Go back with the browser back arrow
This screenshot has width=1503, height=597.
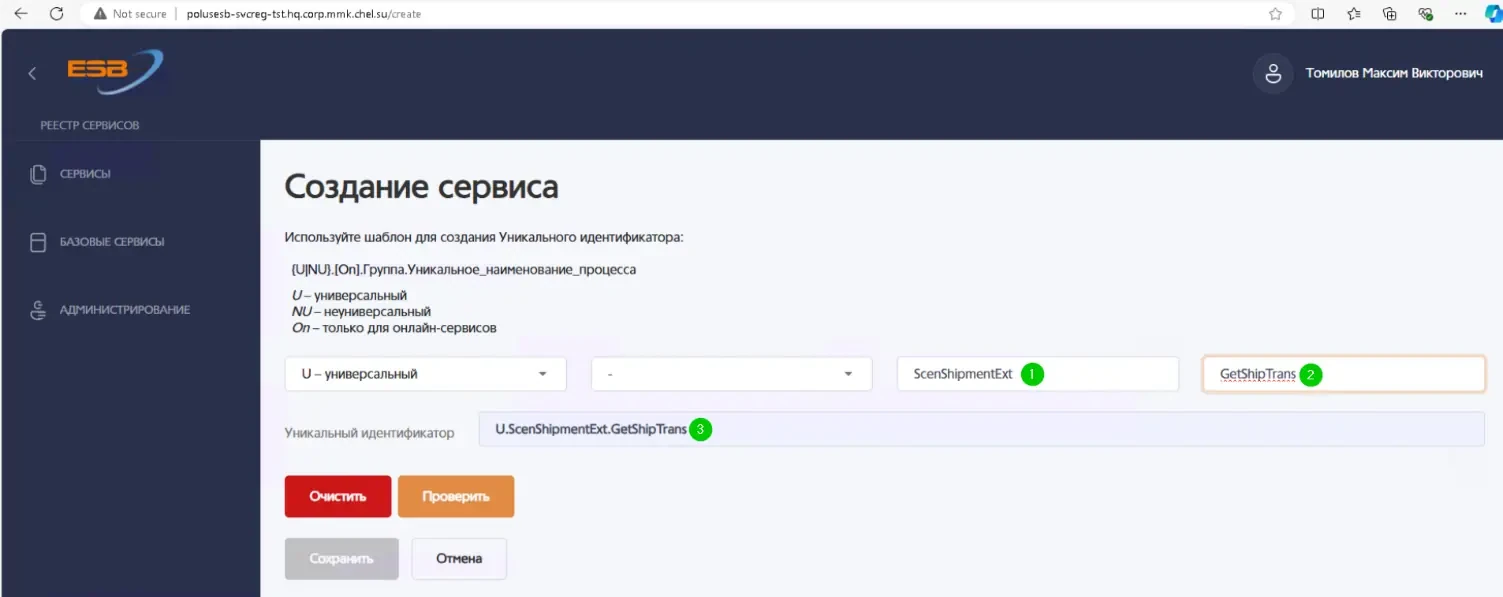[x=20, y=14]
